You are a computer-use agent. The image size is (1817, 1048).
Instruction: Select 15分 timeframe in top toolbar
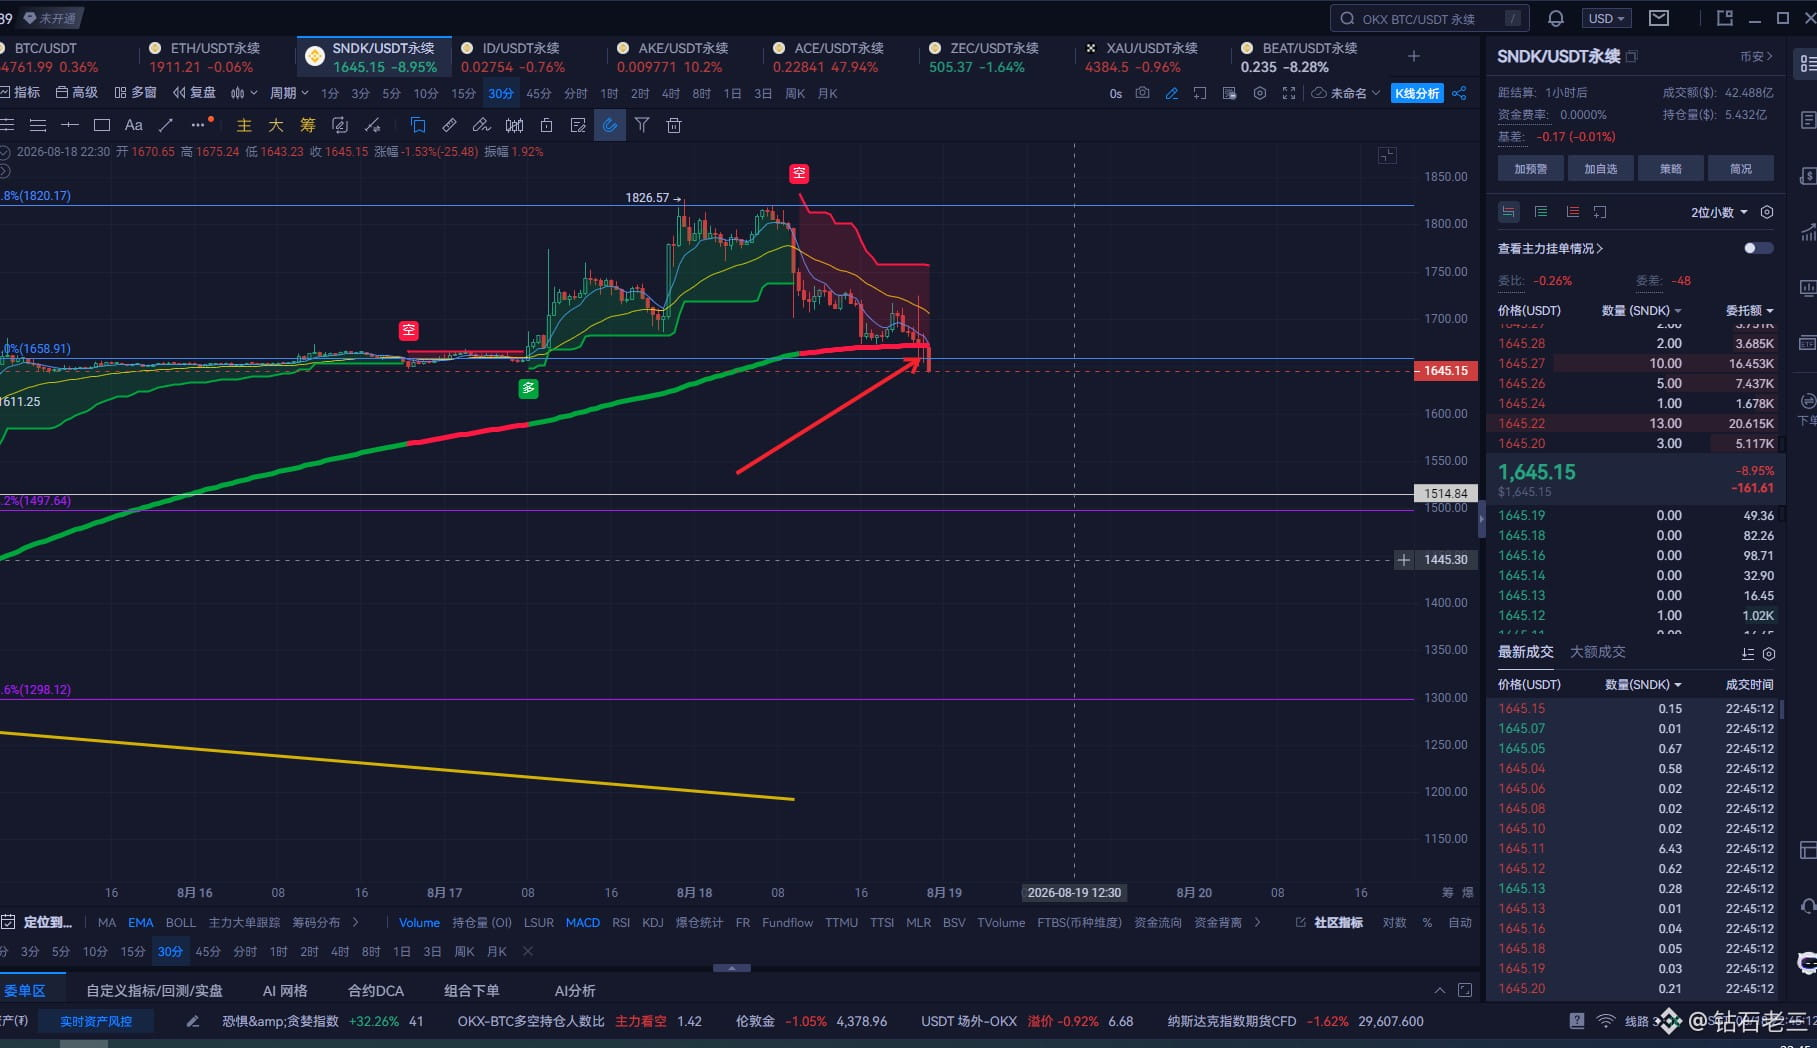[463, 93]
